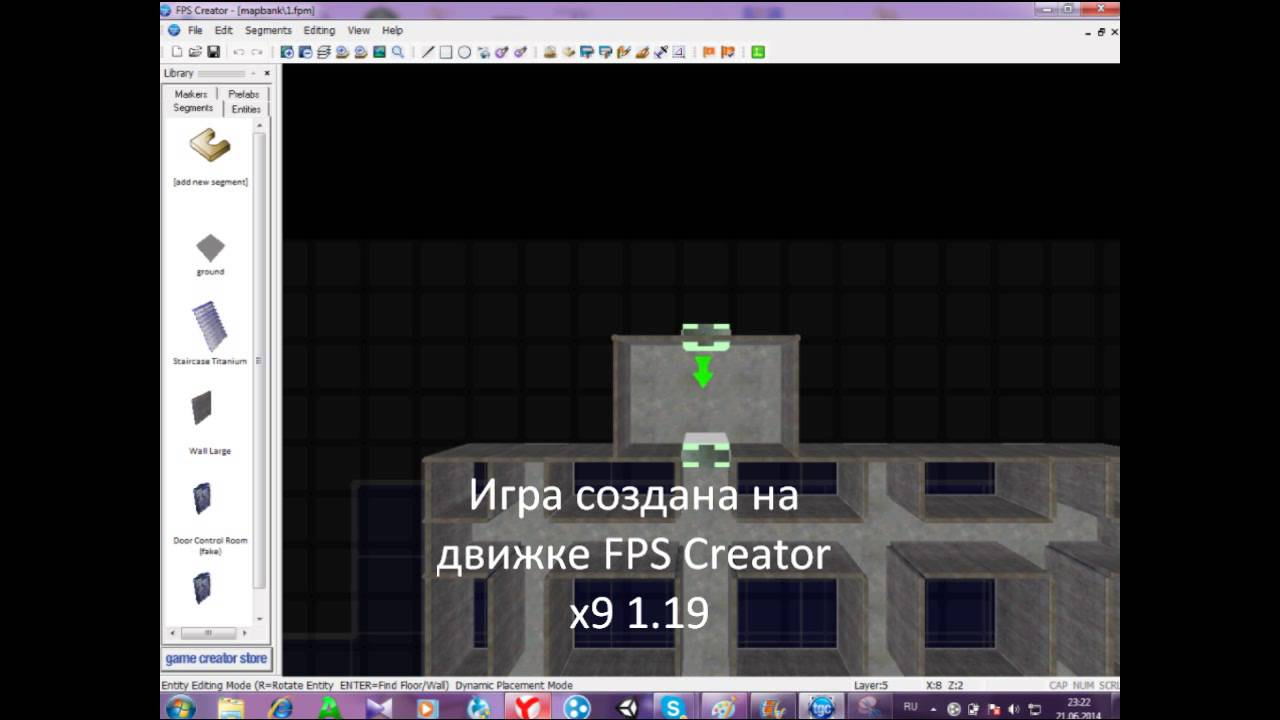This screenshot has width=1280, height=720.
Task: Click the Library panel pin dropdown arrow
Action: click(254, 74)
